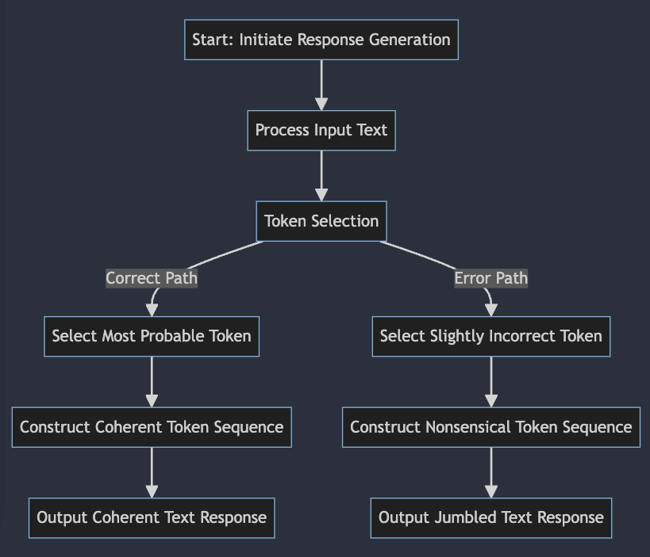Click the Select Slightly Incorrect Token node
Screen dimensions: 650x557
coord(491,336)
